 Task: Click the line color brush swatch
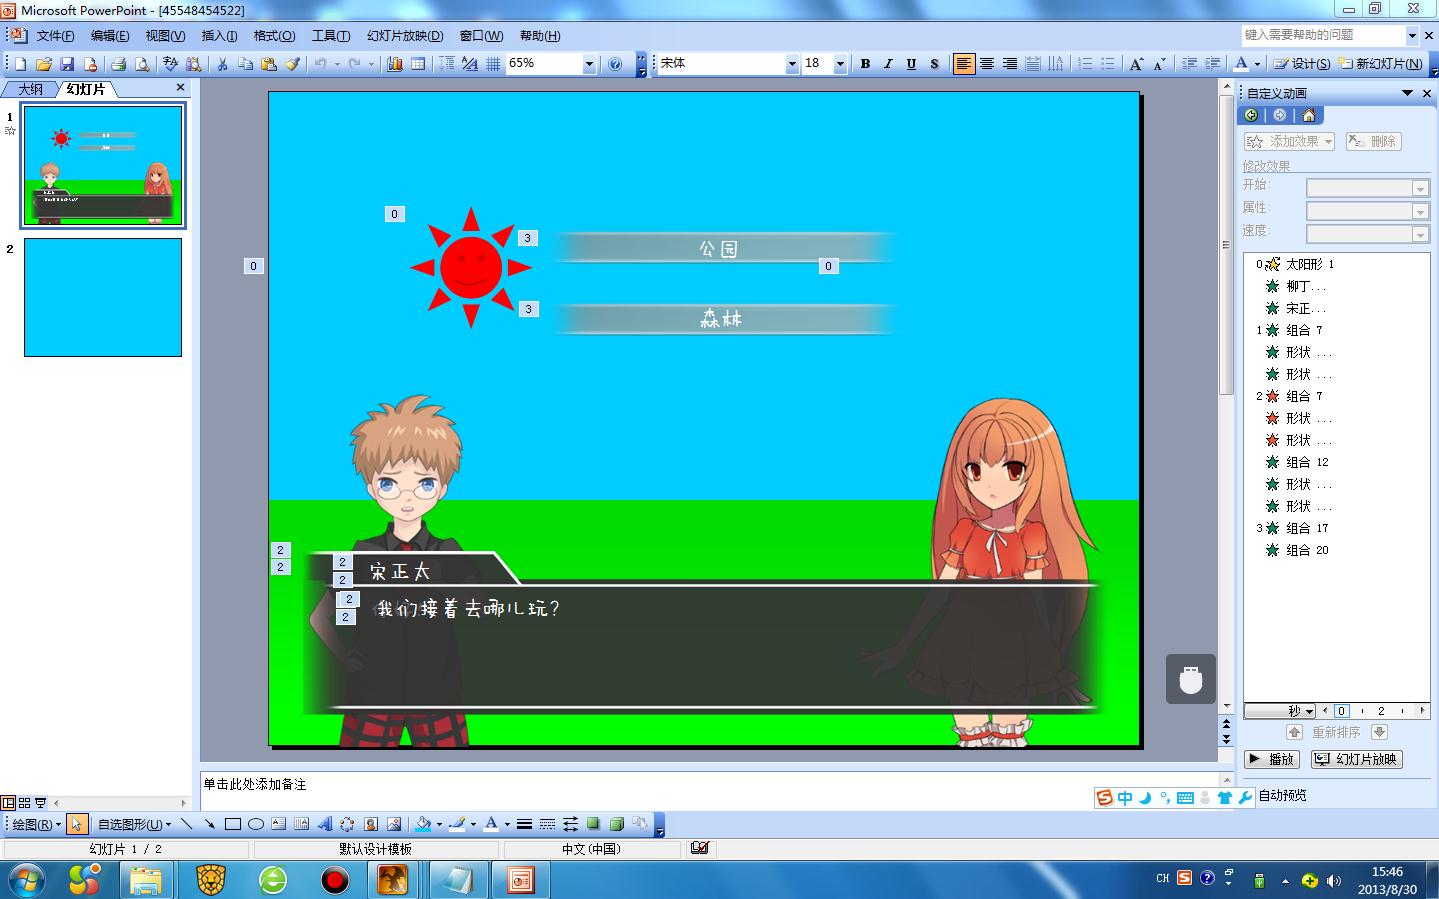457,825
